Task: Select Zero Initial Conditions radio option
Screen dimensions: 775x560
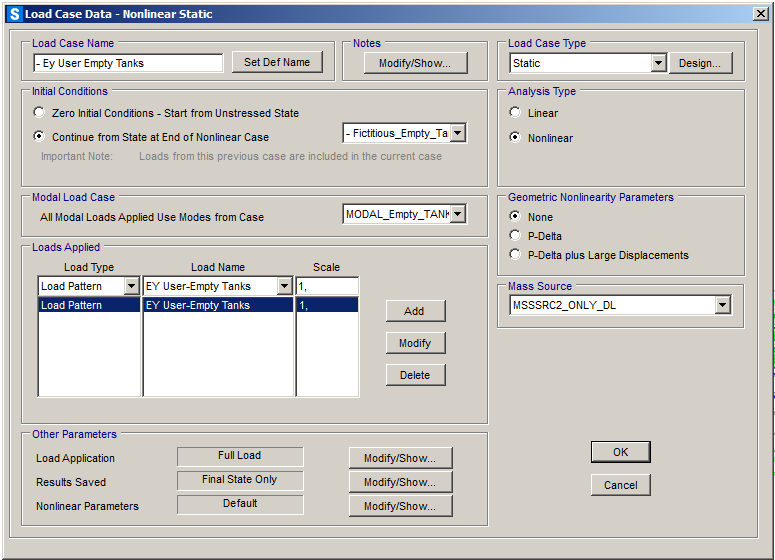Action: (x=39, y=113)
